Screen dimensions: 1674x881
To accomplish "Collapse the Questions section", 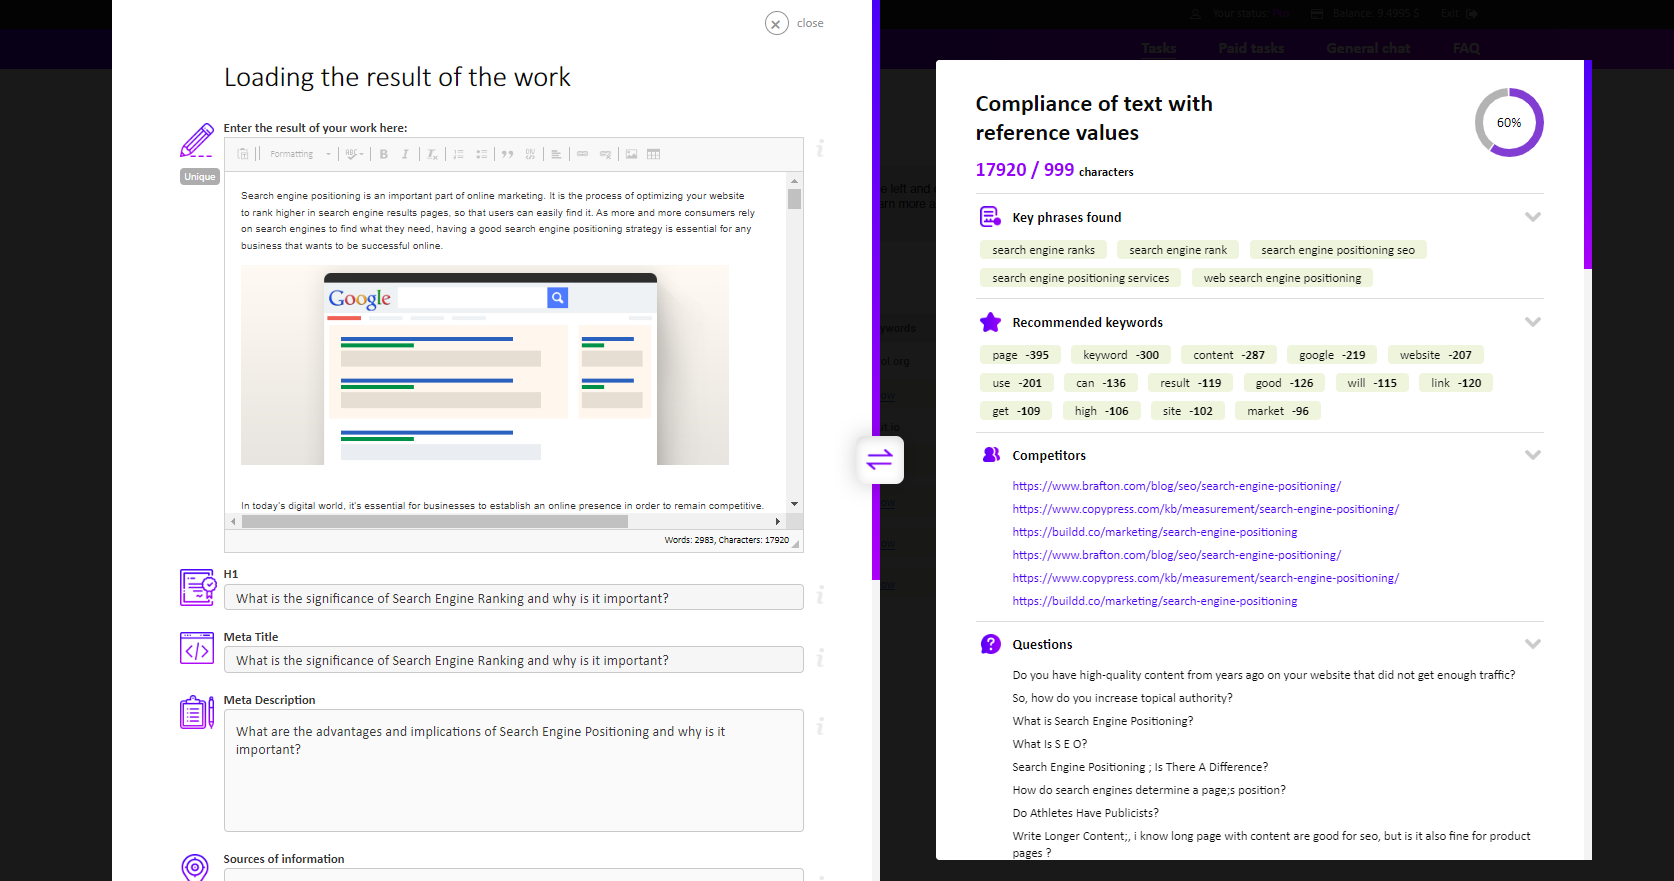I will 1532,644.
